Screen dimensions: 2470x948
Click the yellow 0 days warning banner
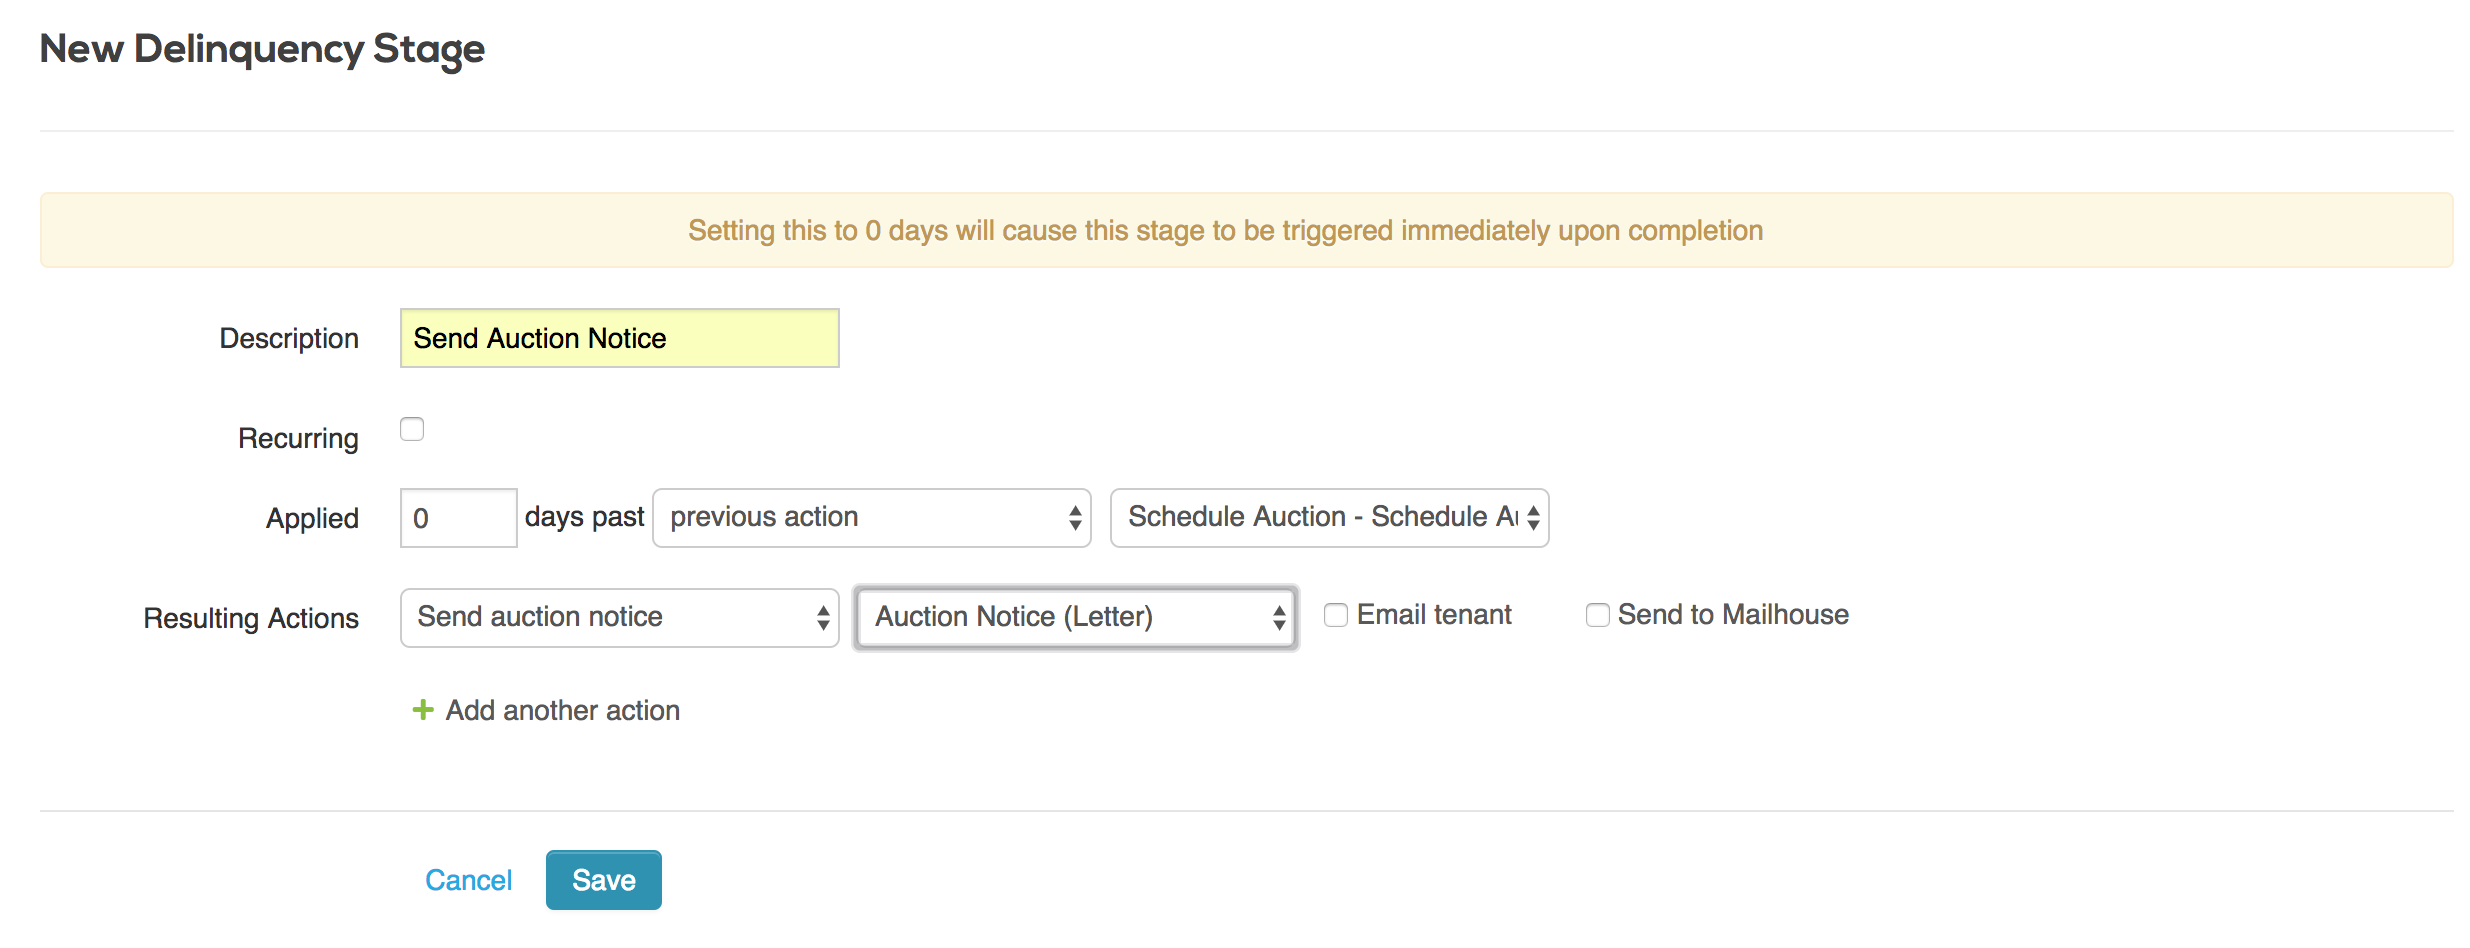coord(1246,230)
